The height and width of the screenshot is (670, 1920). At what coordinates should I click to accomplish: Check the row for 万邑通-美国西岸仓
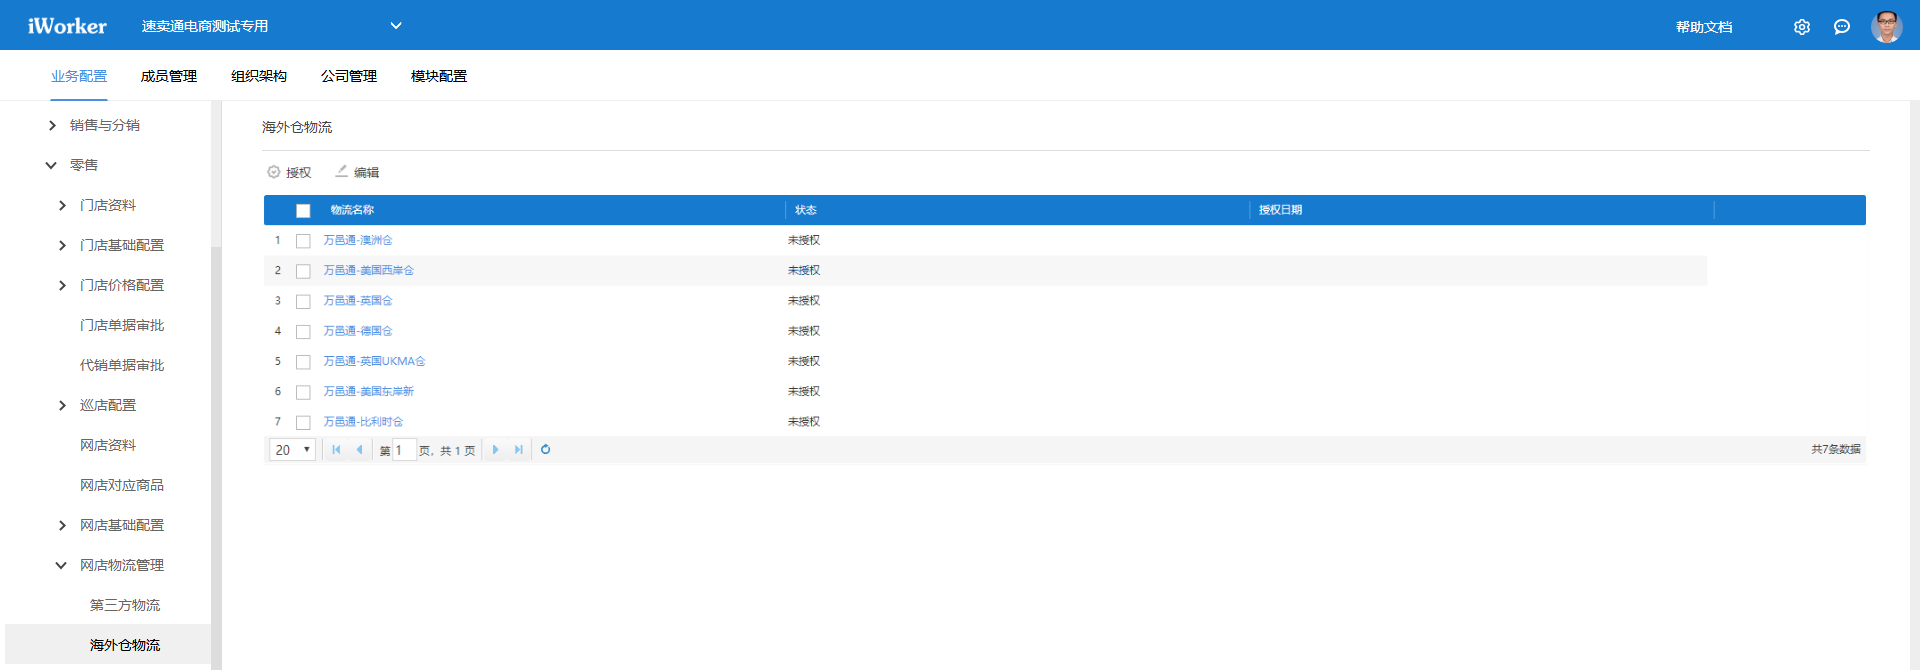coord(303,271)
